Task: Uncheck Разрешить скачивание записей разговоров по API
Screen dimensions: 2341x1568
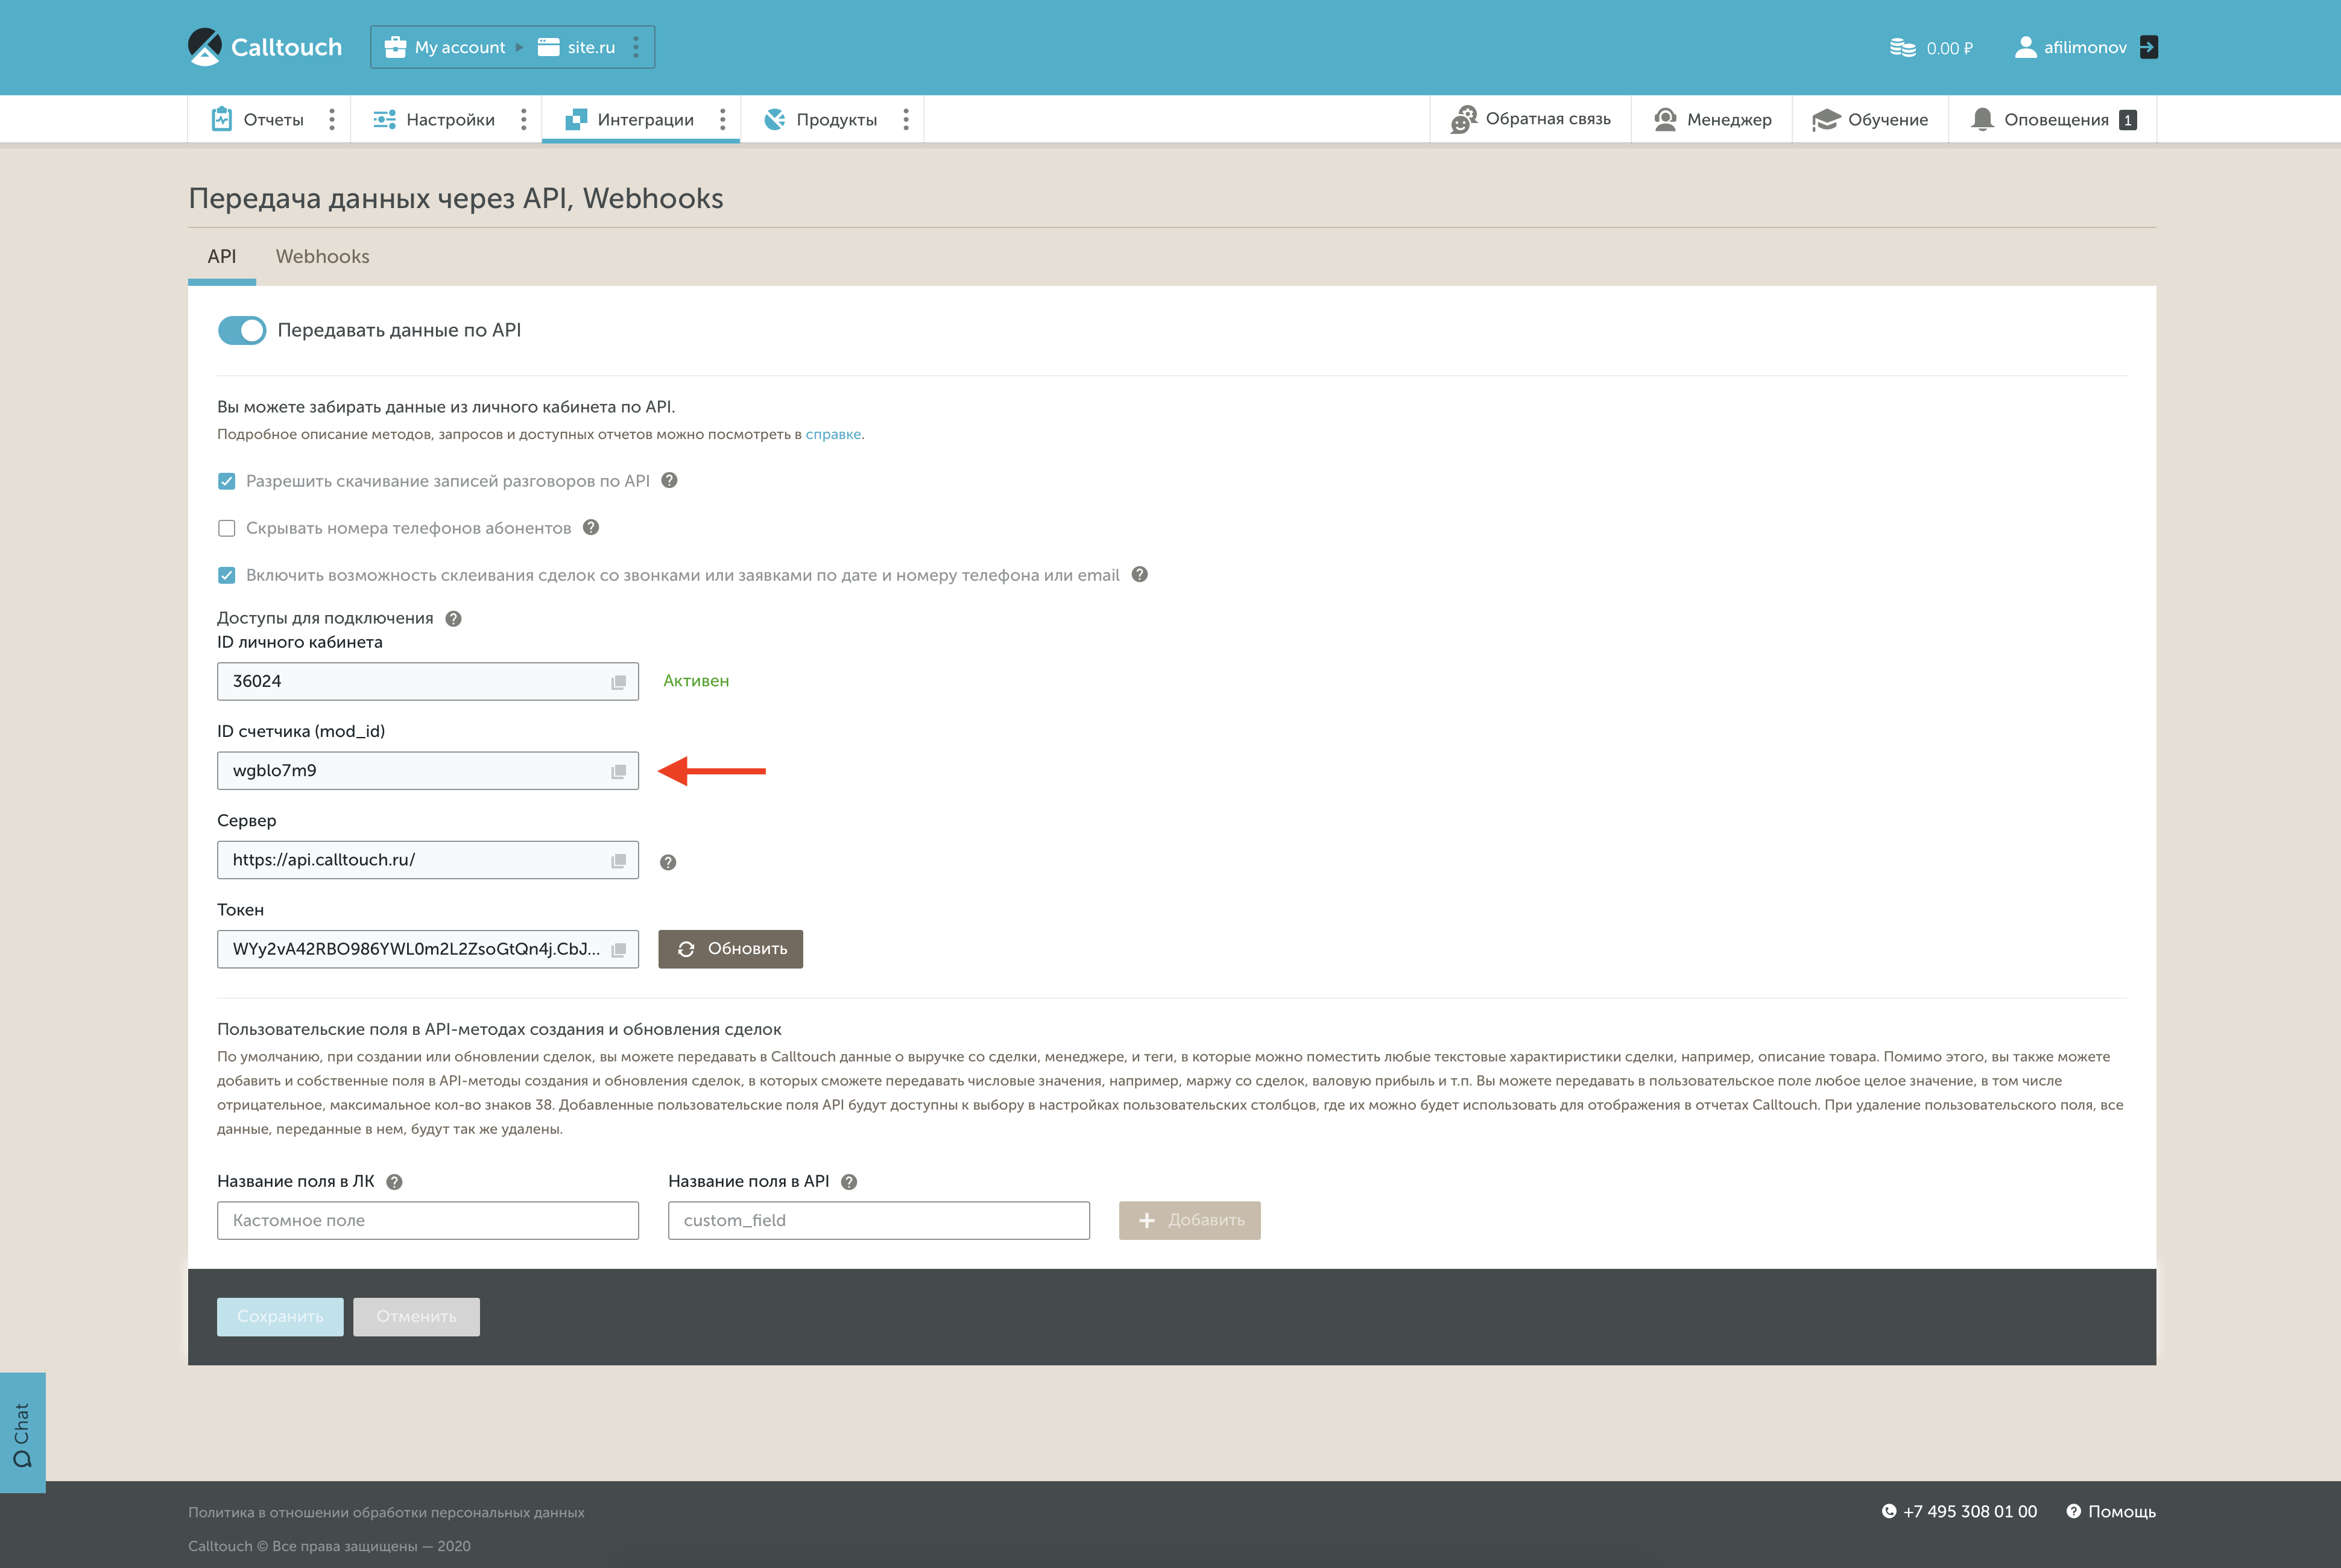Action: [x=227, y=481]
